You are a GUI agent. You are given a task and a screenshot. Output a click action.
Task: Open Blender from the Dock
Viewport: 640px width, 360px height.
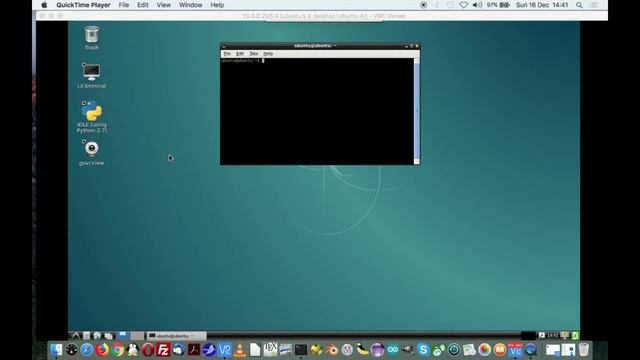coord(332,350)
